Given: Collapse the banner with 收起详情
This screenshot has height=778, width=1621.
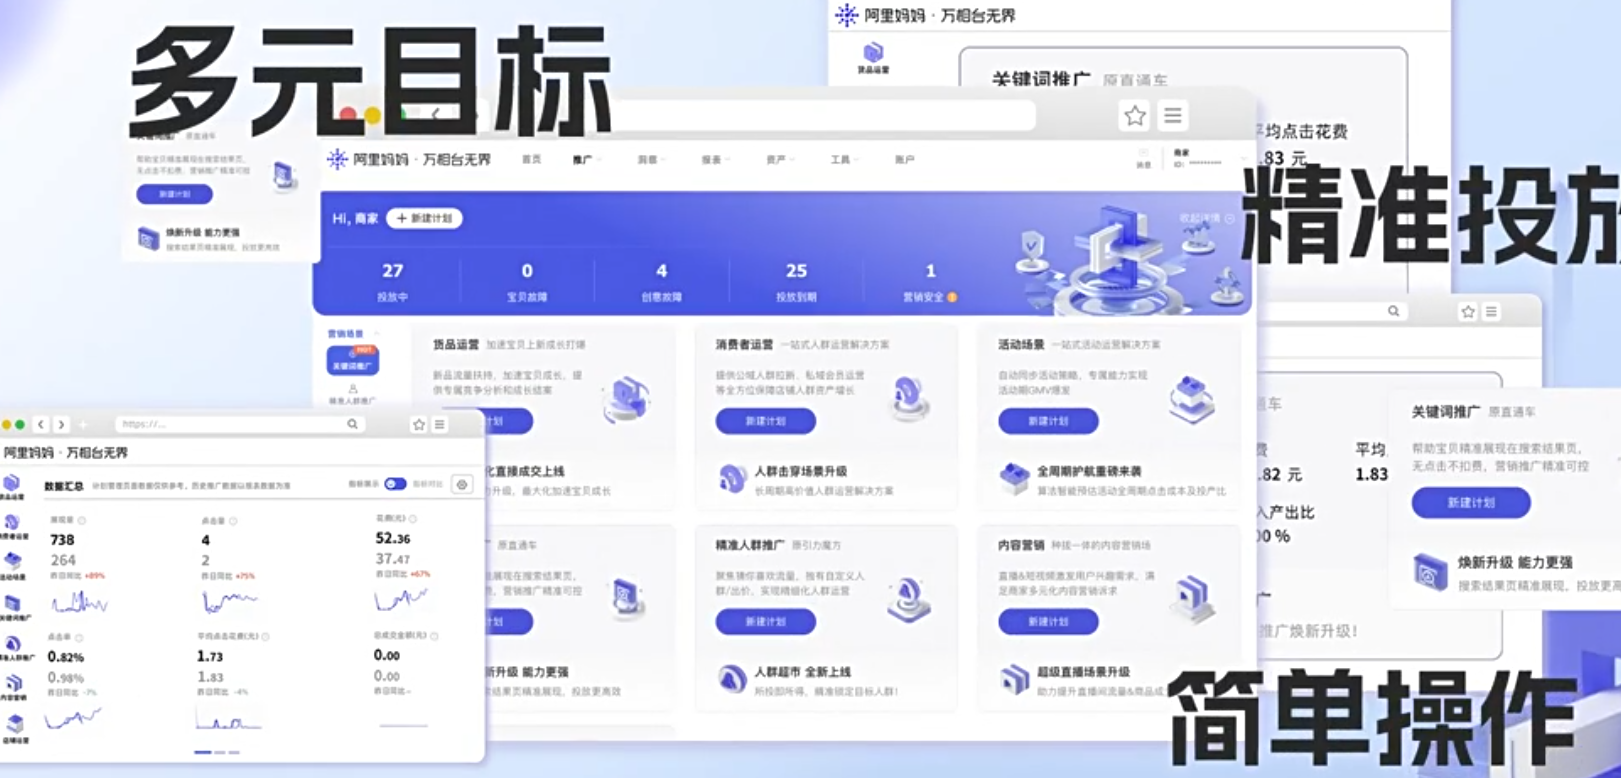Looking at the screenshot, I should point(1206,218).
